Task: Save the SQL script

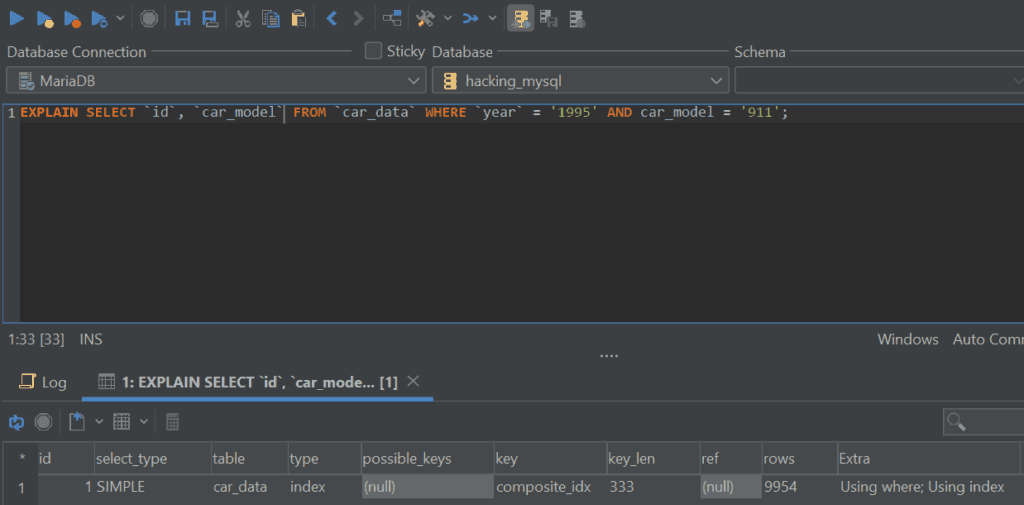Action: (183, 18)
